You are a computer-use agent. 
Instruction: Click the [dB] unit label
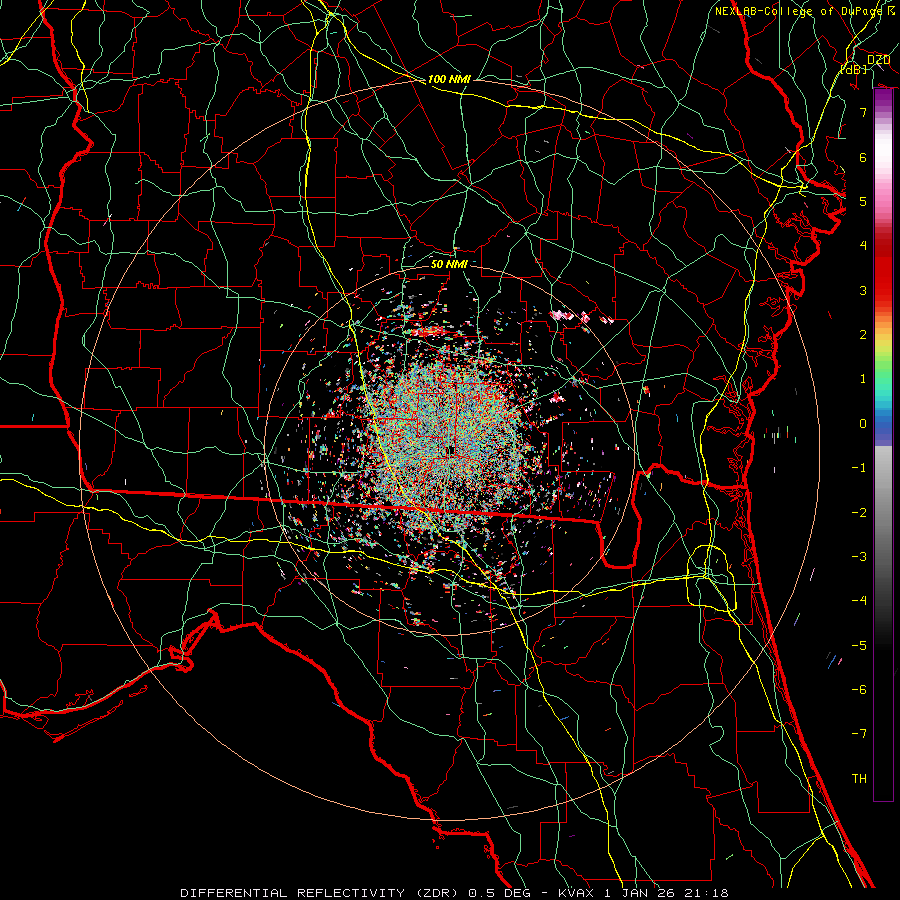[854, 69]
